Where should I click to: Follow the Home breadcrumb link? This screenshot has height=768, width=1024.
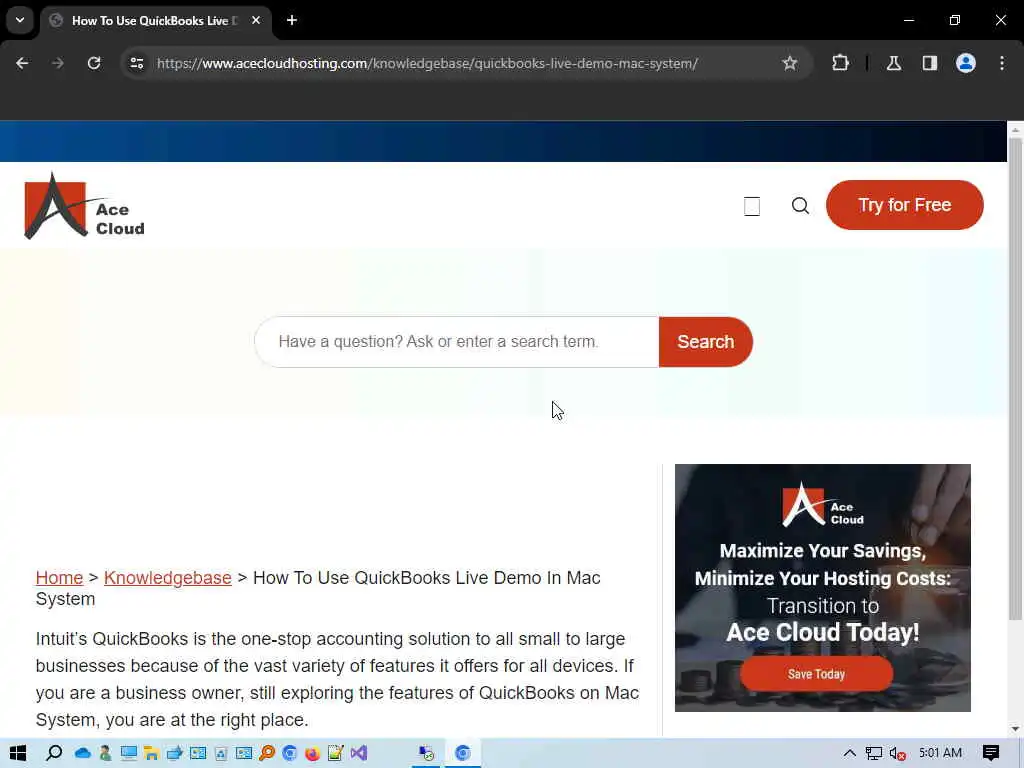[59, 578]
